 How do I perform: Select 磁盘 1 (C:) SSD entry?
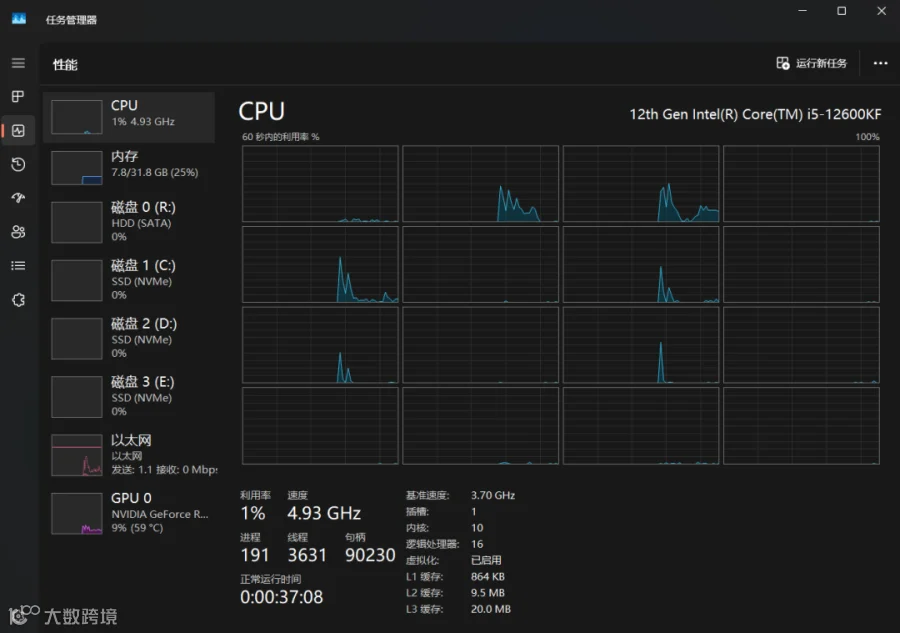129,280
